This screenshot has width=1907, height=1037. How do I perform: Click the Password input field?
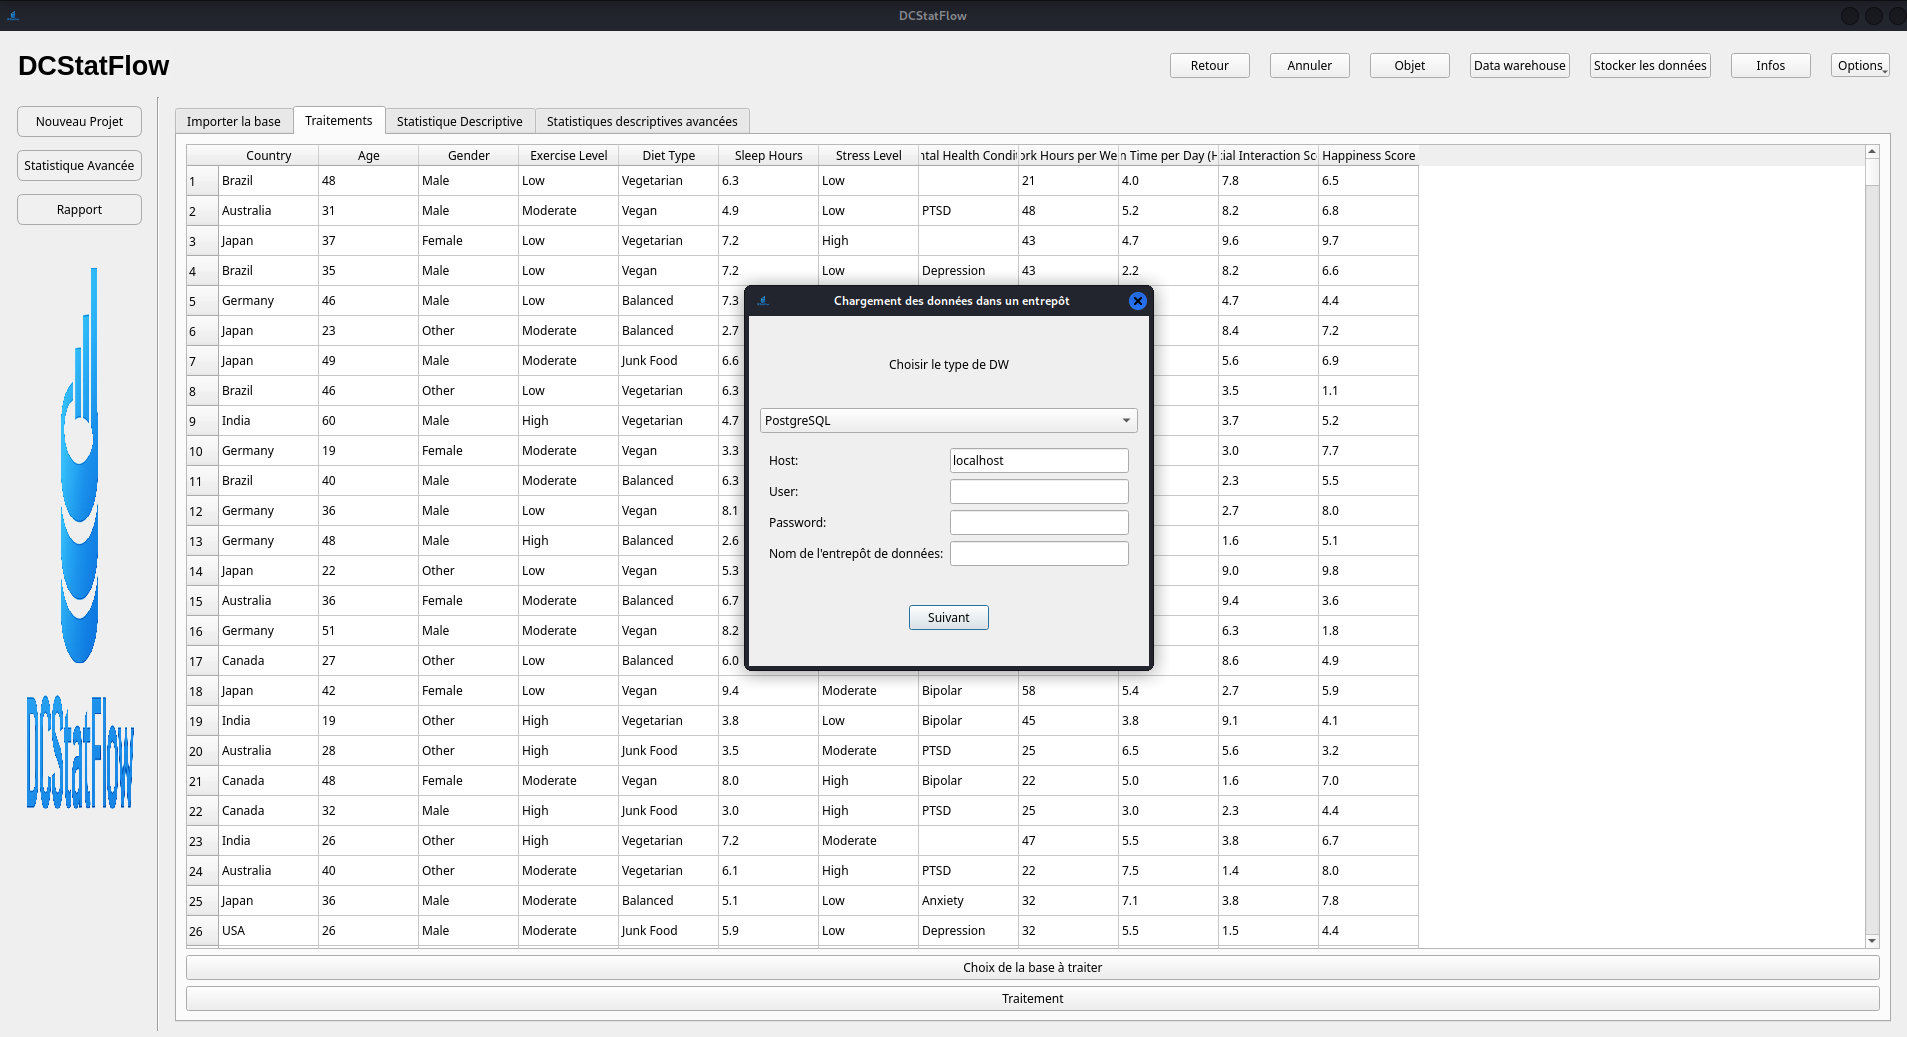coord(1038,523)
